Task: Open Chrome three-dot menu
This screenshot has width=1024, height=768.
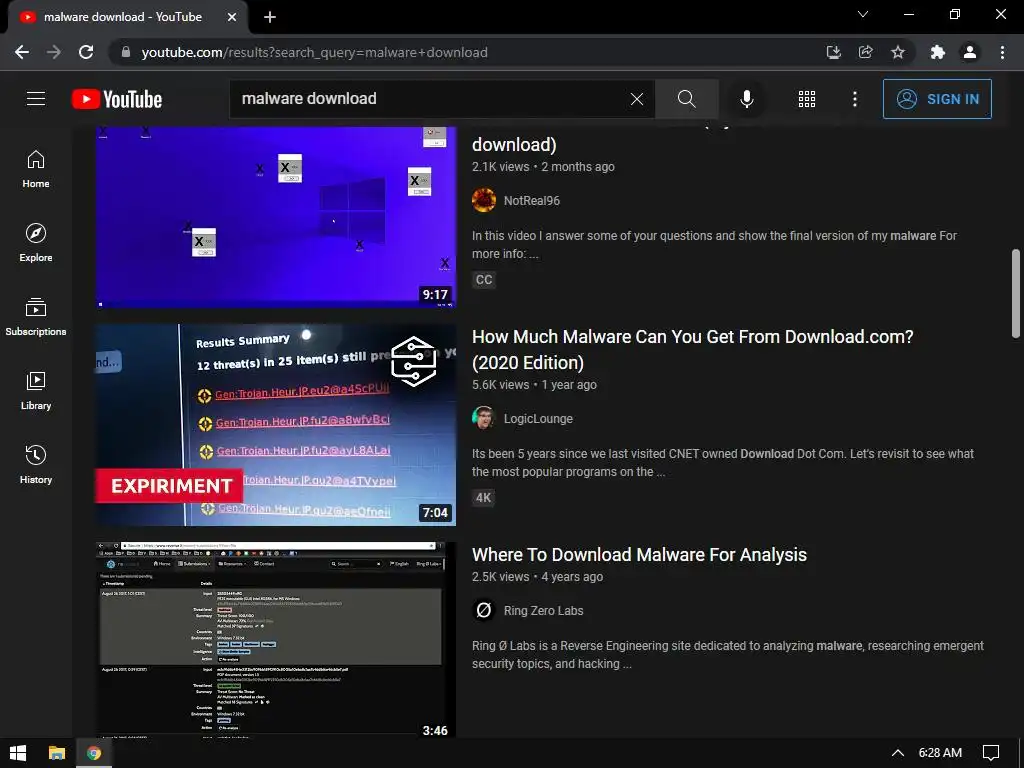Action: 1002,52
